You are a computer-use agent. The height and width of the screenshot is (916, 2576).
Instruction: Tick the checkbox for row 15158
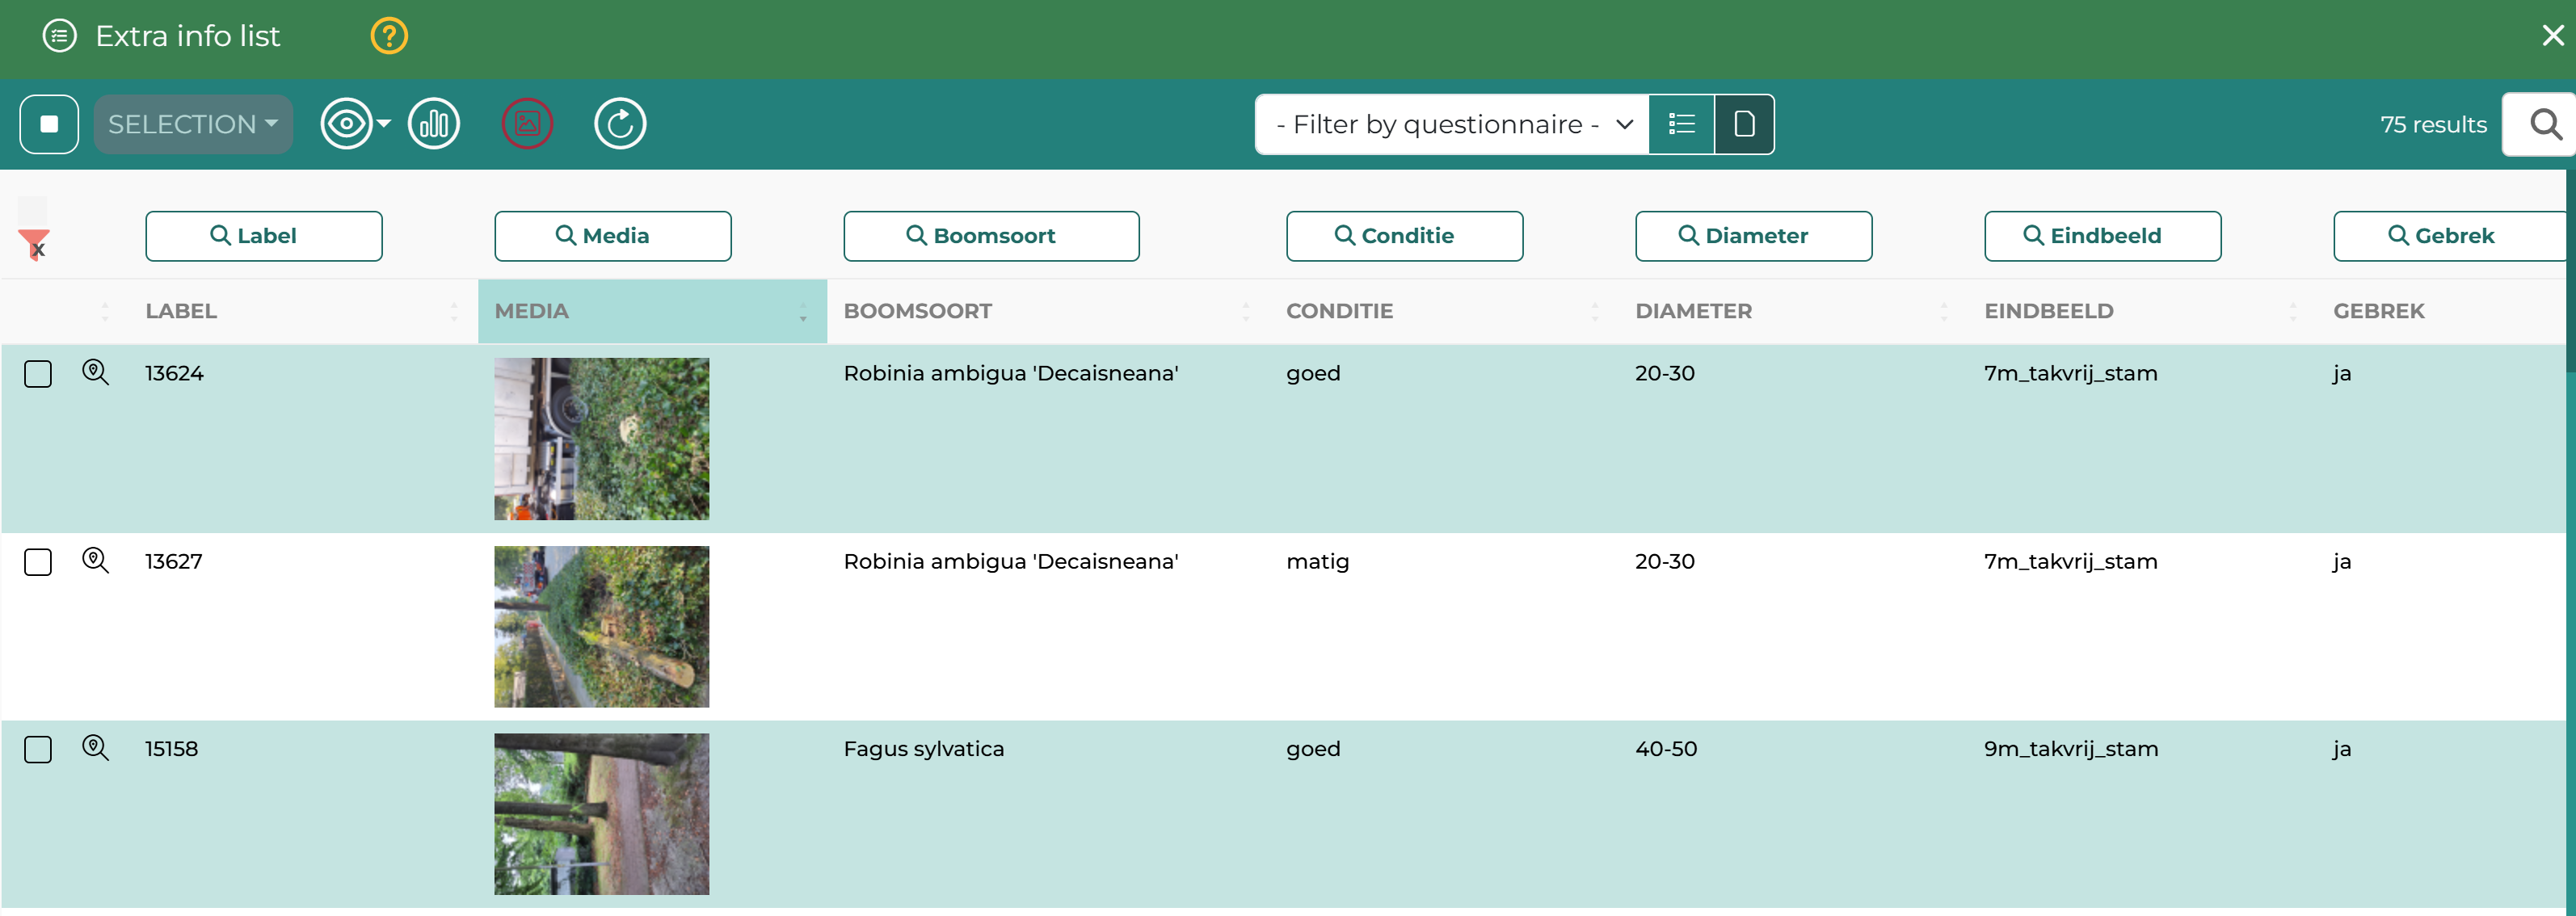(38, 749)
